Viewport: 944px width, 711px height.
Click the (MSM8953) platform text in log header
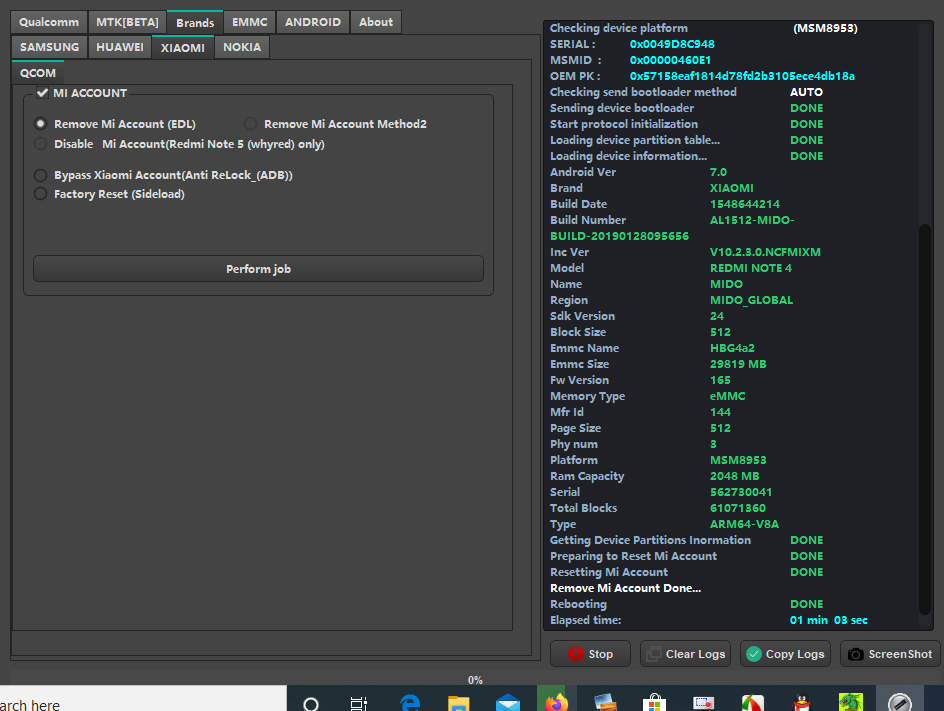pyautogui.click(x=825, y=28)
